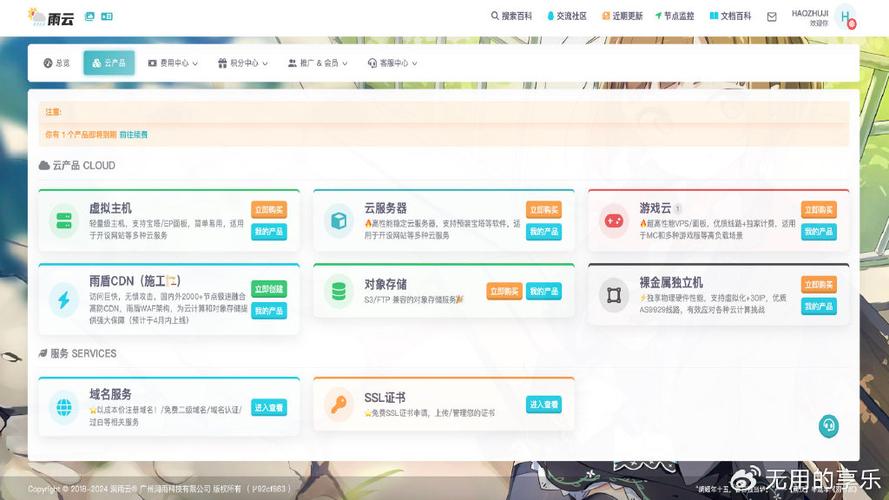Click 立即购买 for 游戏云
The width and height of the screenshot is (889, 500).
coord(819,210)
